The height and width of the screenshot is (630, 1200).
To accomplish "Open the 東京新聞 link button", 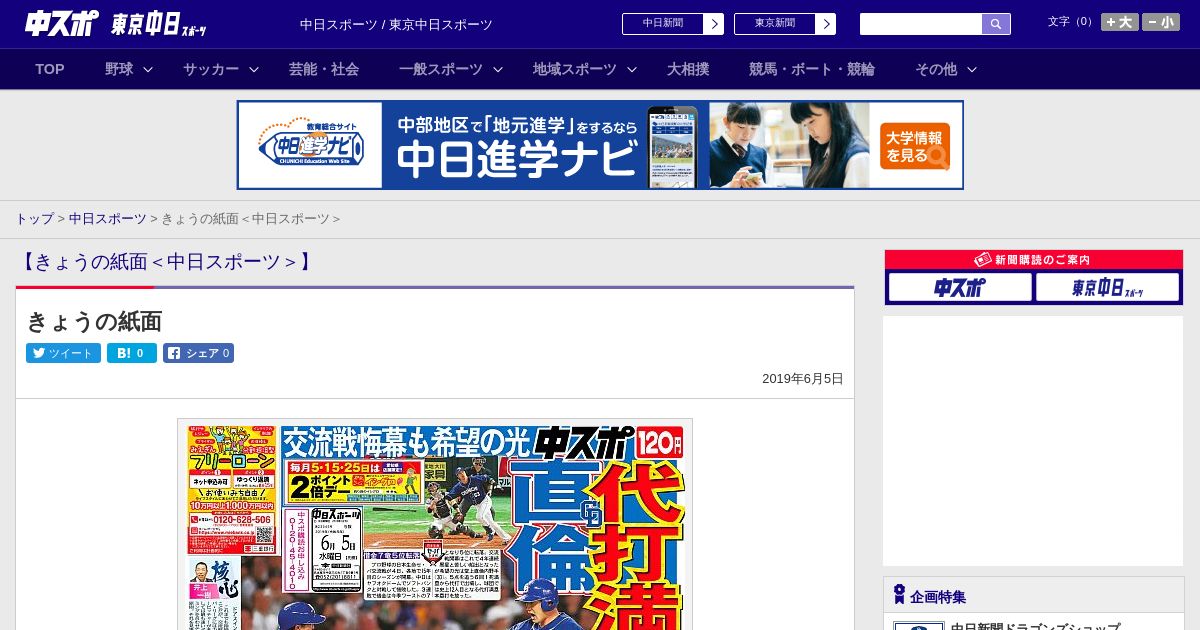I will click(x=775, y=24).
